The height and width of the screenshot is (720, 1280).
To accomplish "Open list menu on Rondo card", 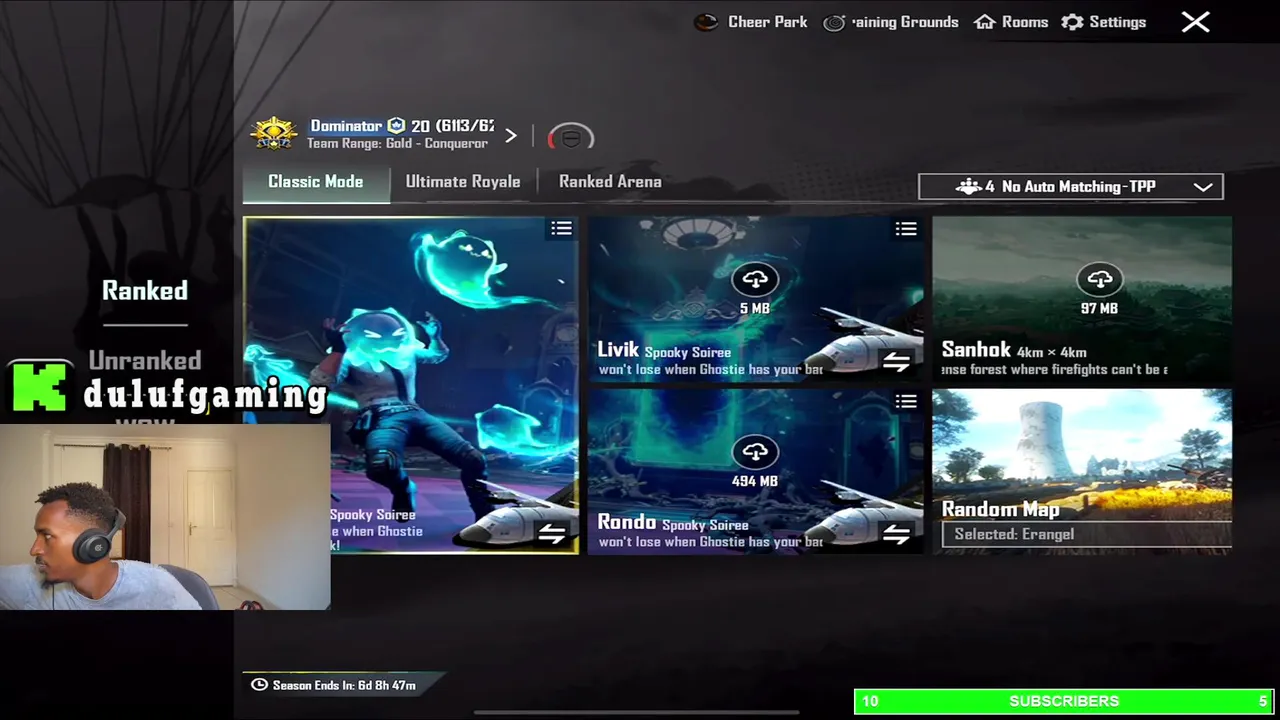I will click(x=906, y=401).
